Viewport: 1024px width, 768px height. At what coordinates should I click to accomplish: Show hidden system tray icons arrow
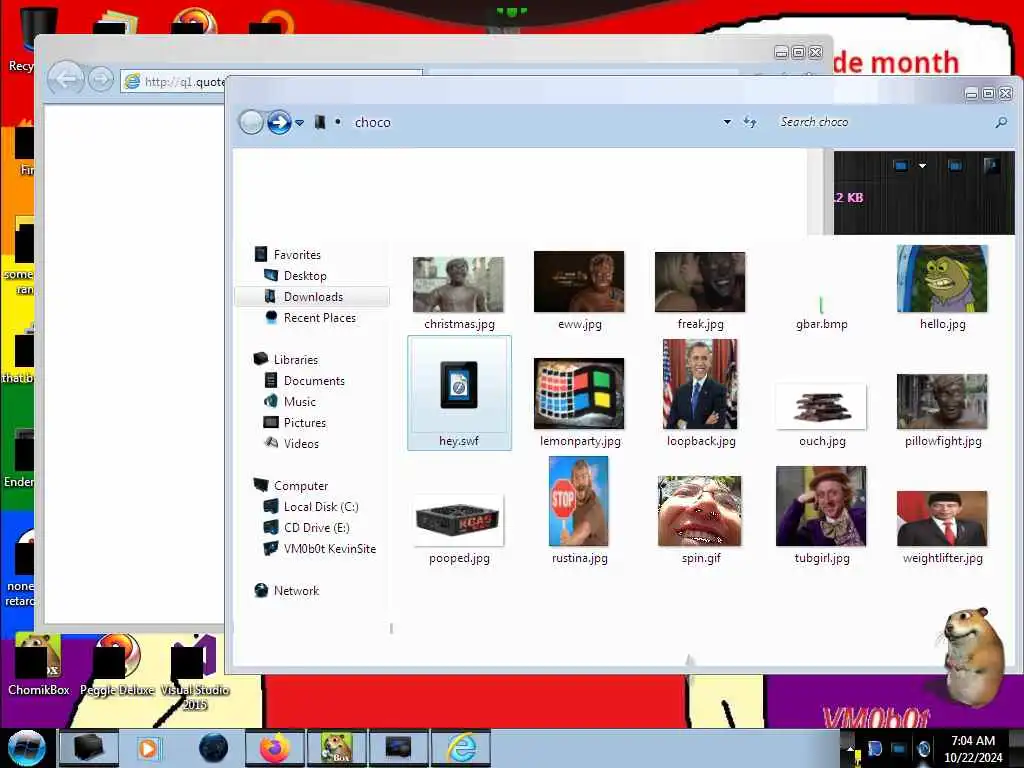tap(850, 747)
